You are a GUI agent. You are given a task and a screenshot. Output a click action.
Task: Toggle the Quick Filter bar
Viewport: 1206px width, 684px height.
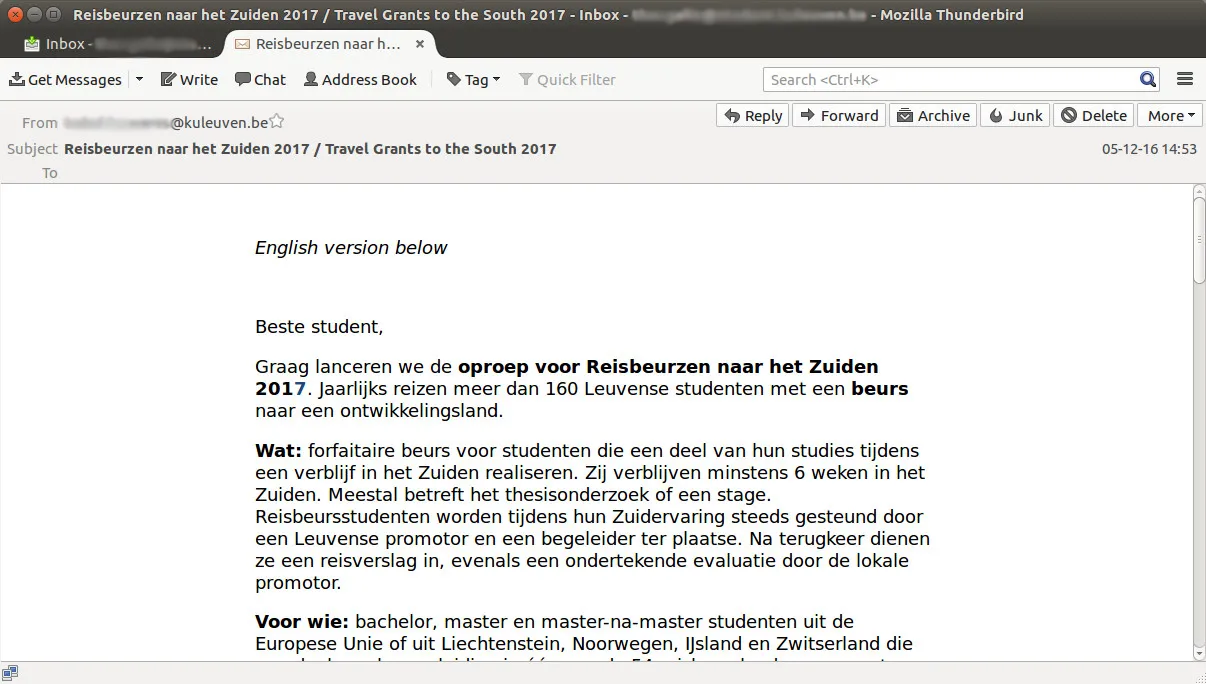[567, 80]
